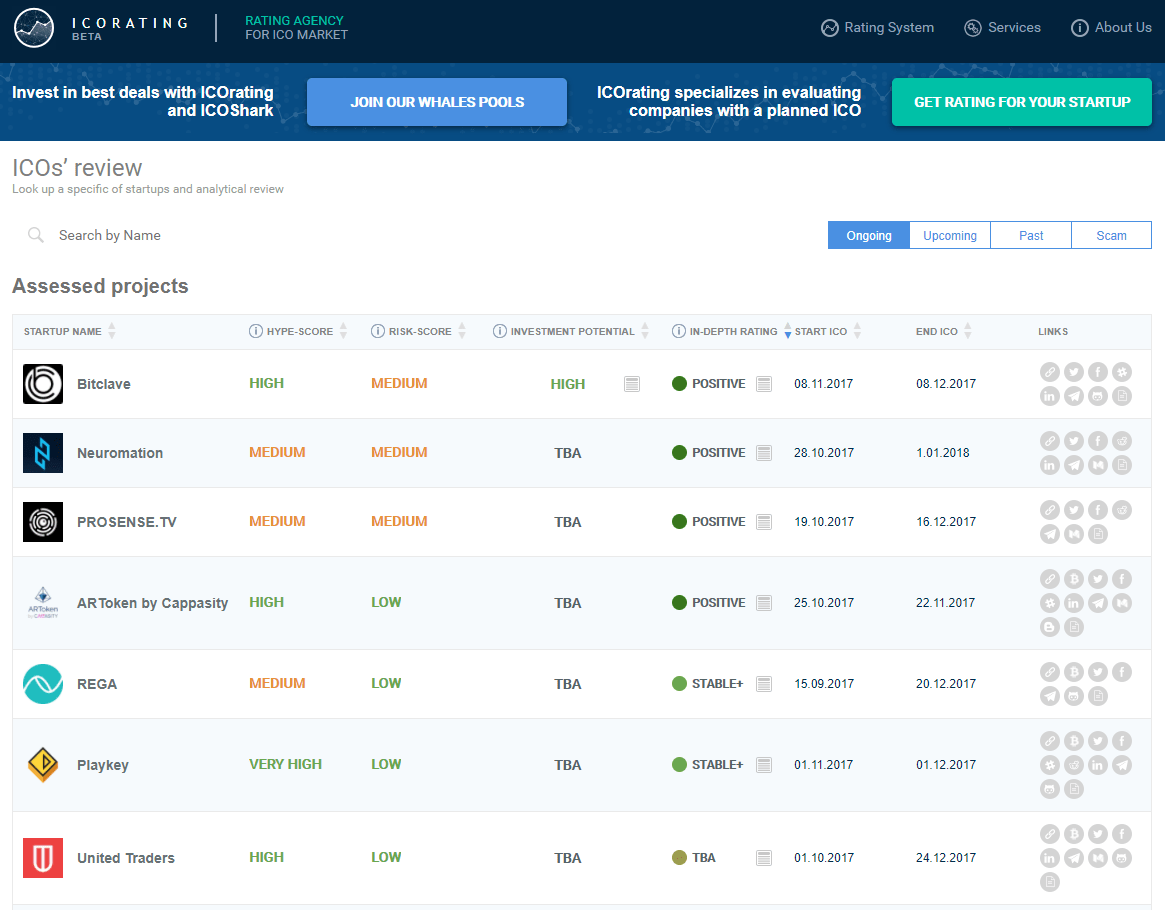Image resolution: width=1165 pixels, height=910 pixels.
Task: Open Bitclave's Twitter link icon
Action: (x=1074, y=372)
